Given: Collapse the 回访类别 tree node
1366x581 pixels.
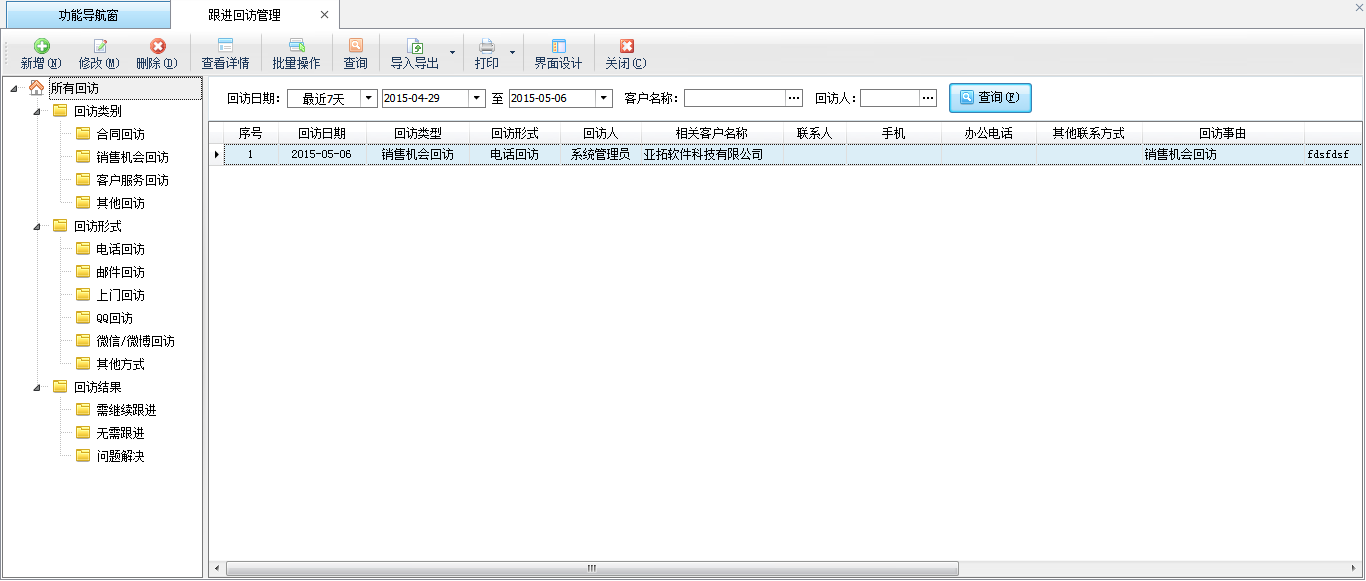Looking at the screenshot, I should [x=37, y=112].
